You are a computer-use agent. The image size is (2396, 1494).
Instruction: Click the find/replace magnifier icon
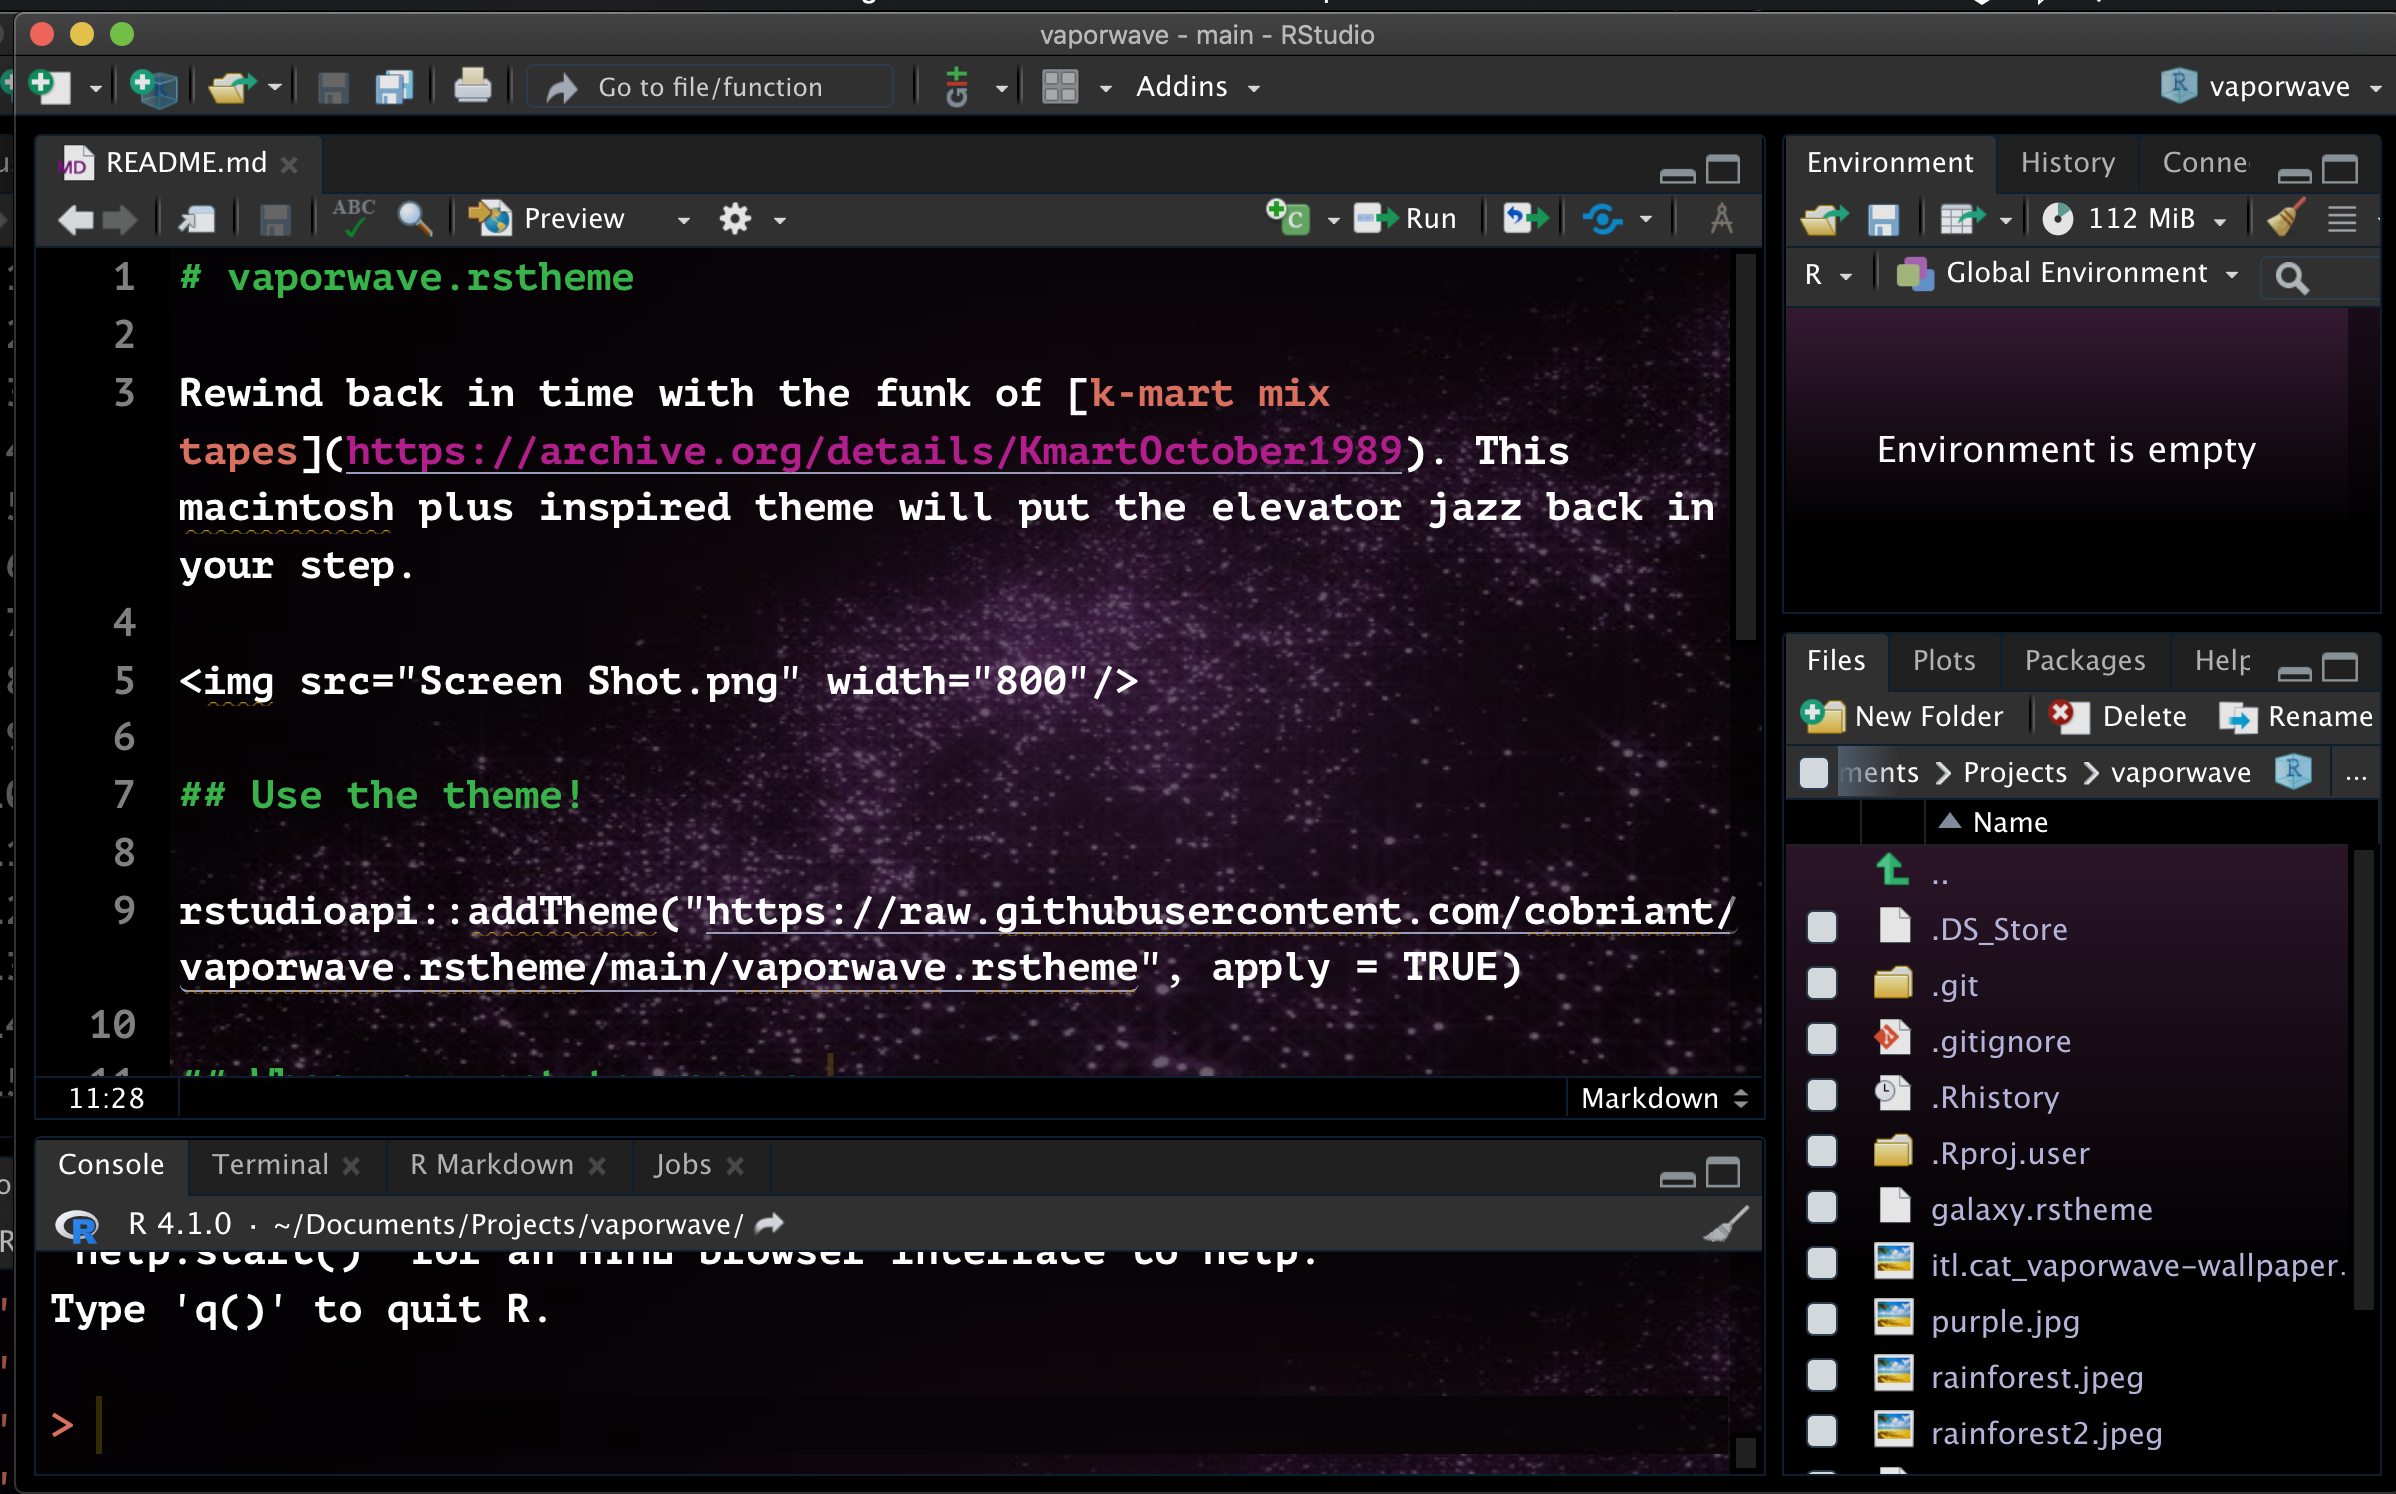(x=414, y=218)
